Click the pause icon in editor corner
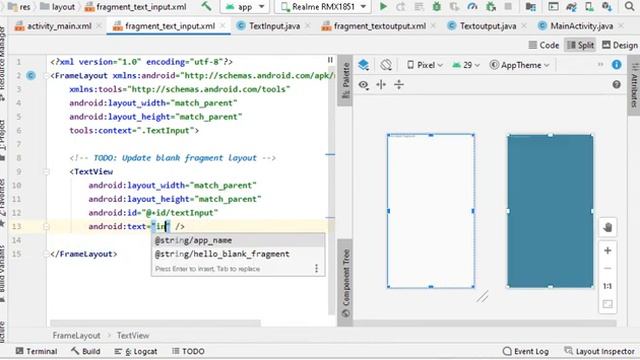The width and height of the screenshot is (640, 360). pyautogui.click(x=330, y=60)
